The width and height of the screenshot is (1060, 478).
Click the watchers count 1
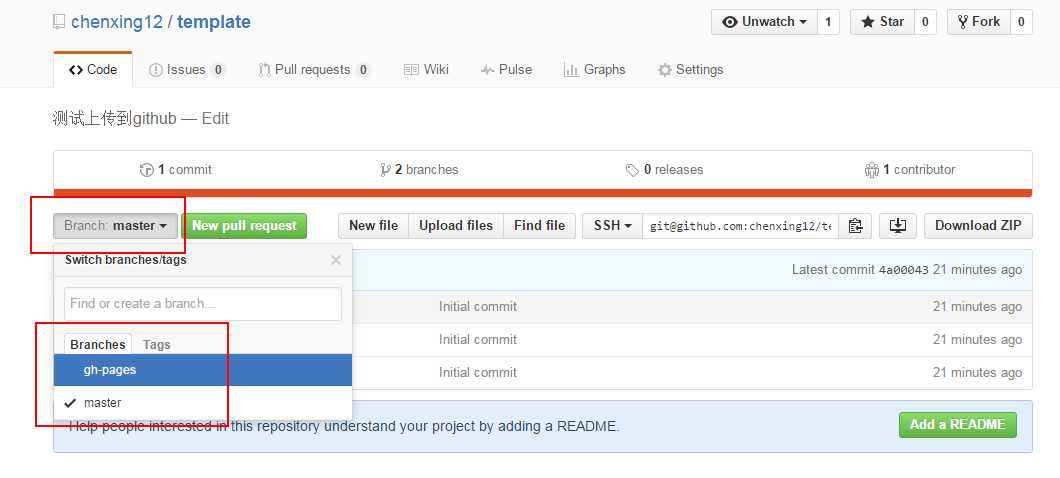[828, 22]
